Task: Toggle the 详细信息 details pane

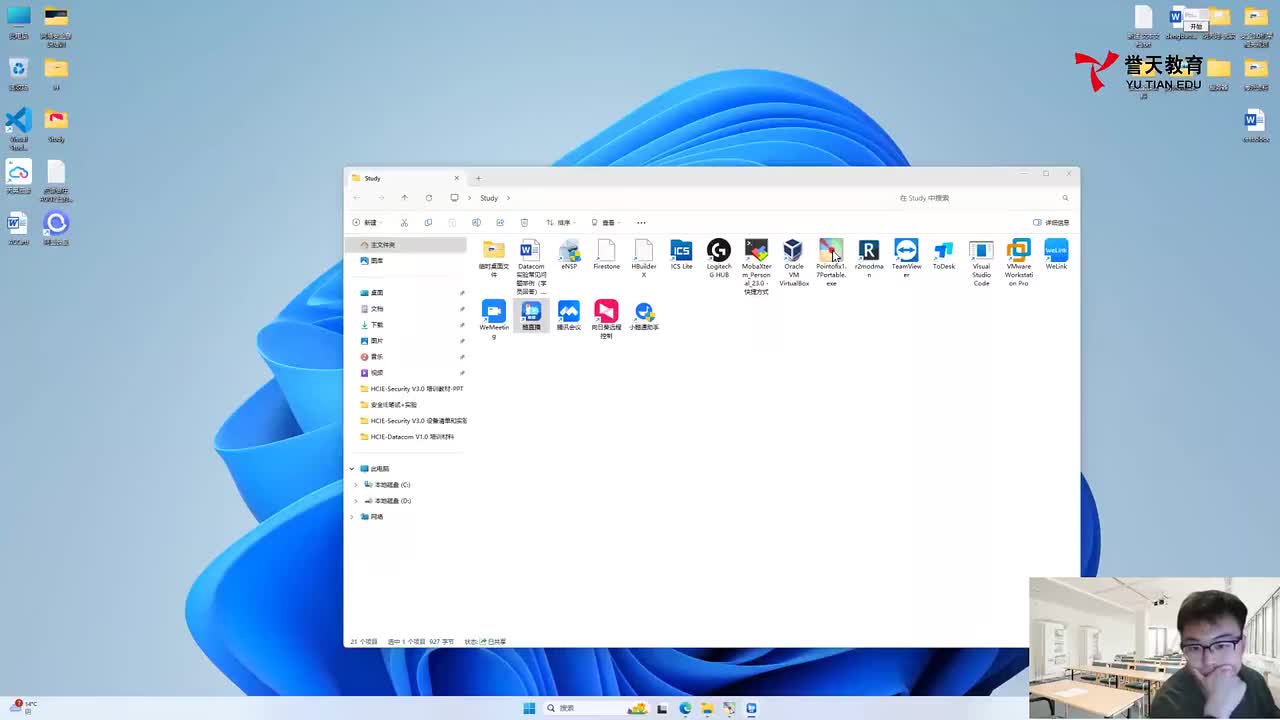Action: click(x=1051, y=223)
